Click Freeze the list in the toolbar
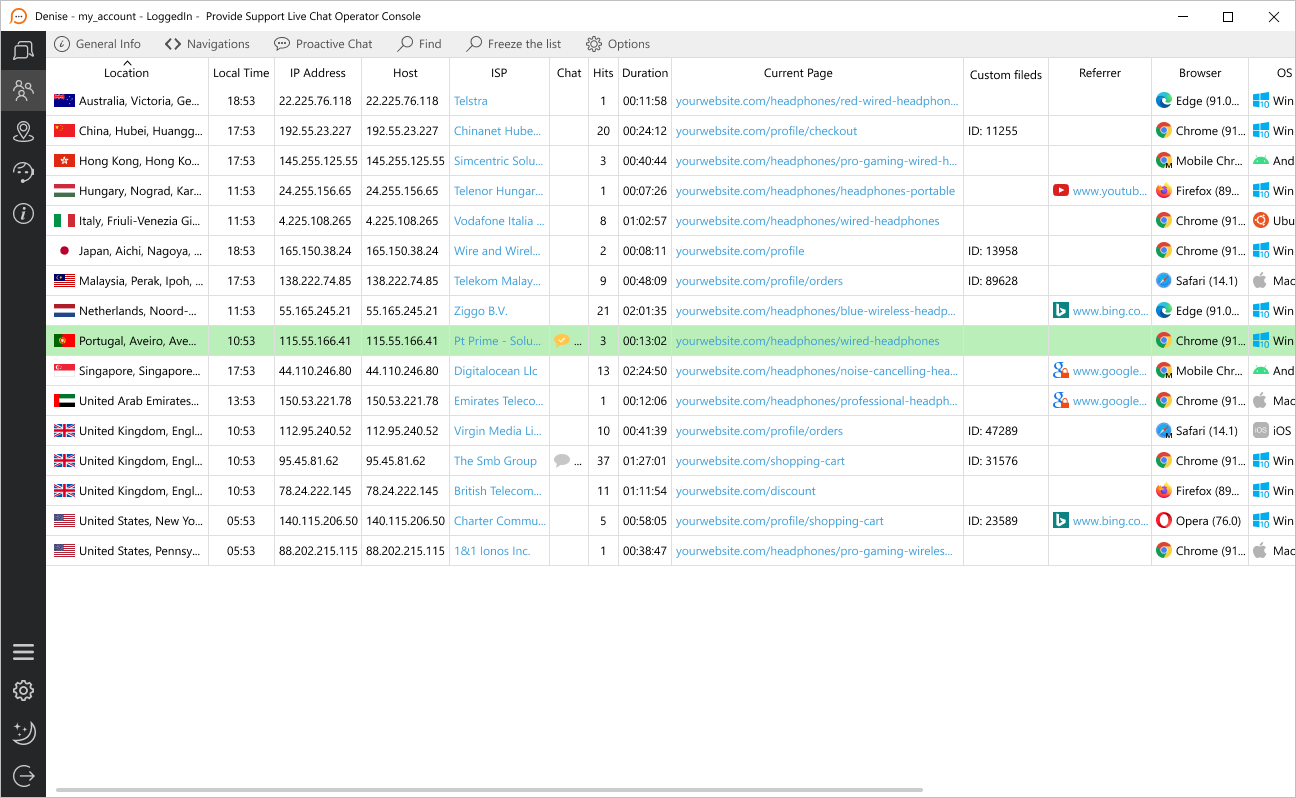This screenshot has width=1296, height=798. click(513, 43)
